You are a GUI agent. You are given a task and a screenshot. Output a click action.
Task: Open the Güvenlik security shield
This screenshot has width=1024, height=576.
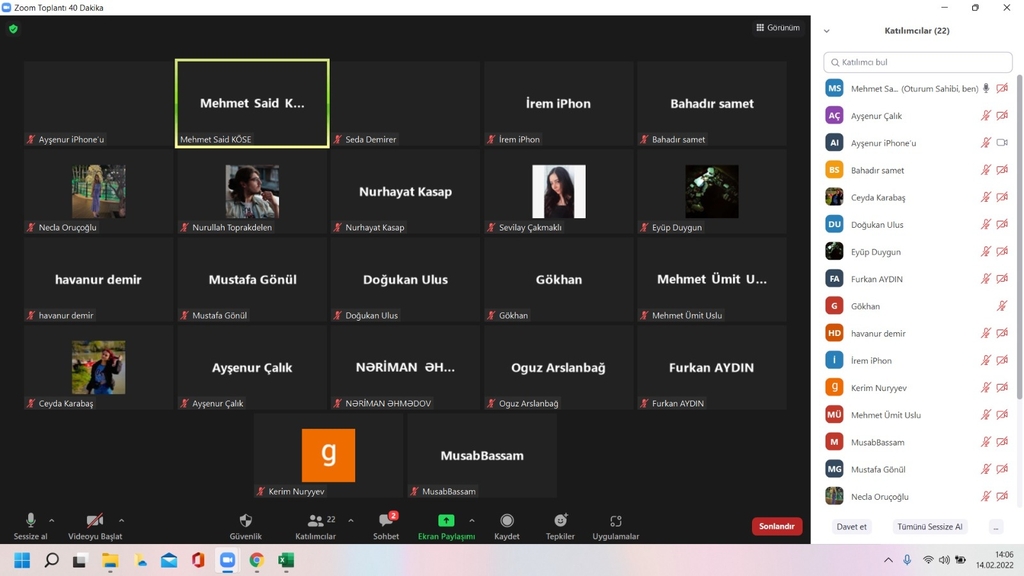(x=246, y=526)
